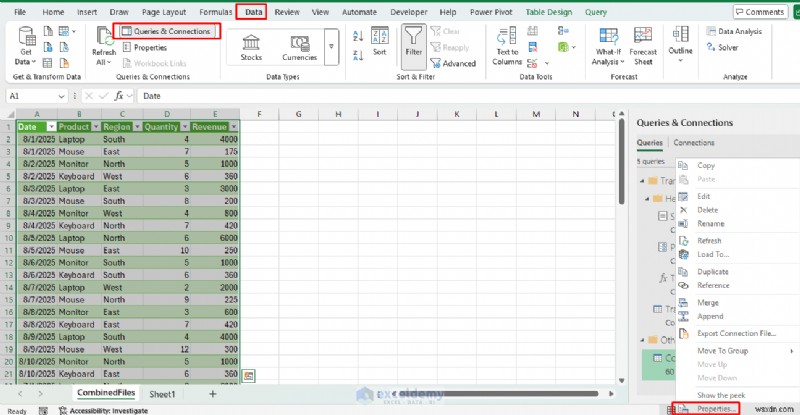
Task: Click Accessibility: Investigate in status bar
Action: tap(104, 411)
